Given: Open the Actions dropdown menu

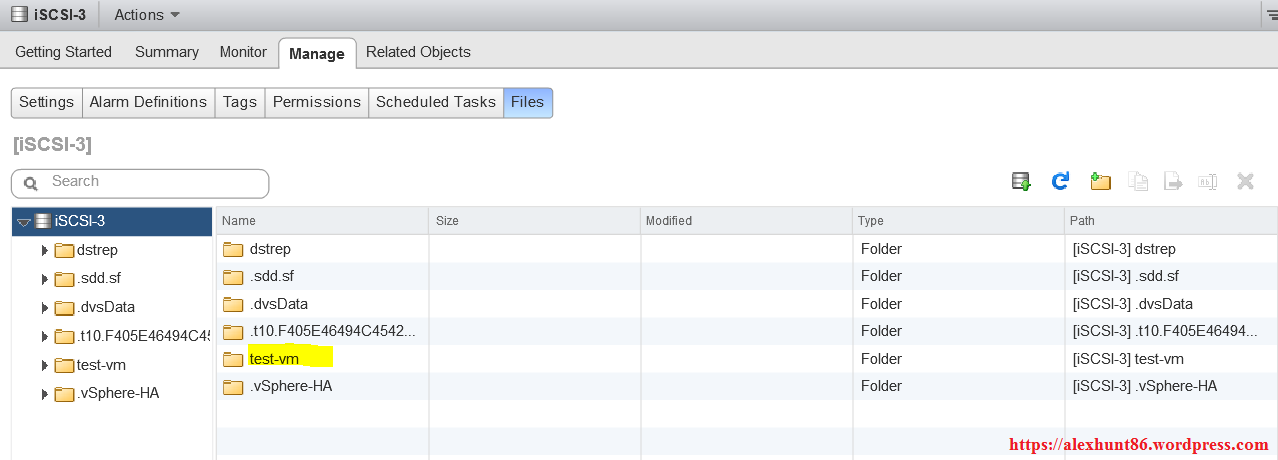Looking at the screenshot, I should (147, 15).
